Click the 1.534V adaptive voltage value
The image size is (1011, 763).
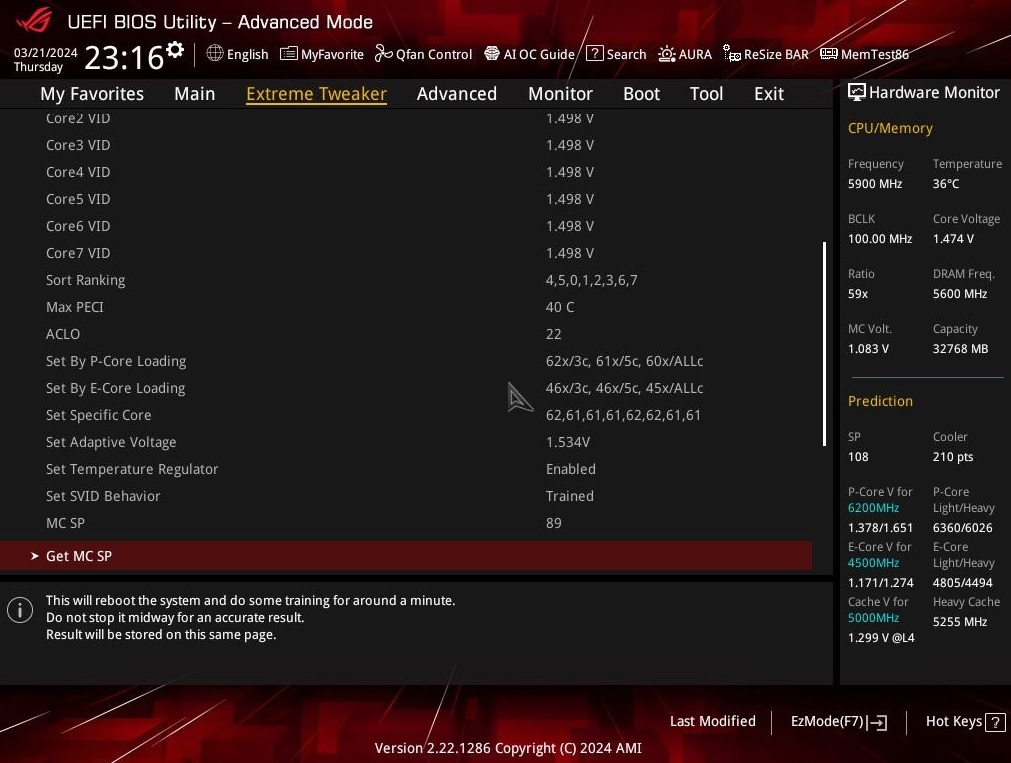coord(568,442)
